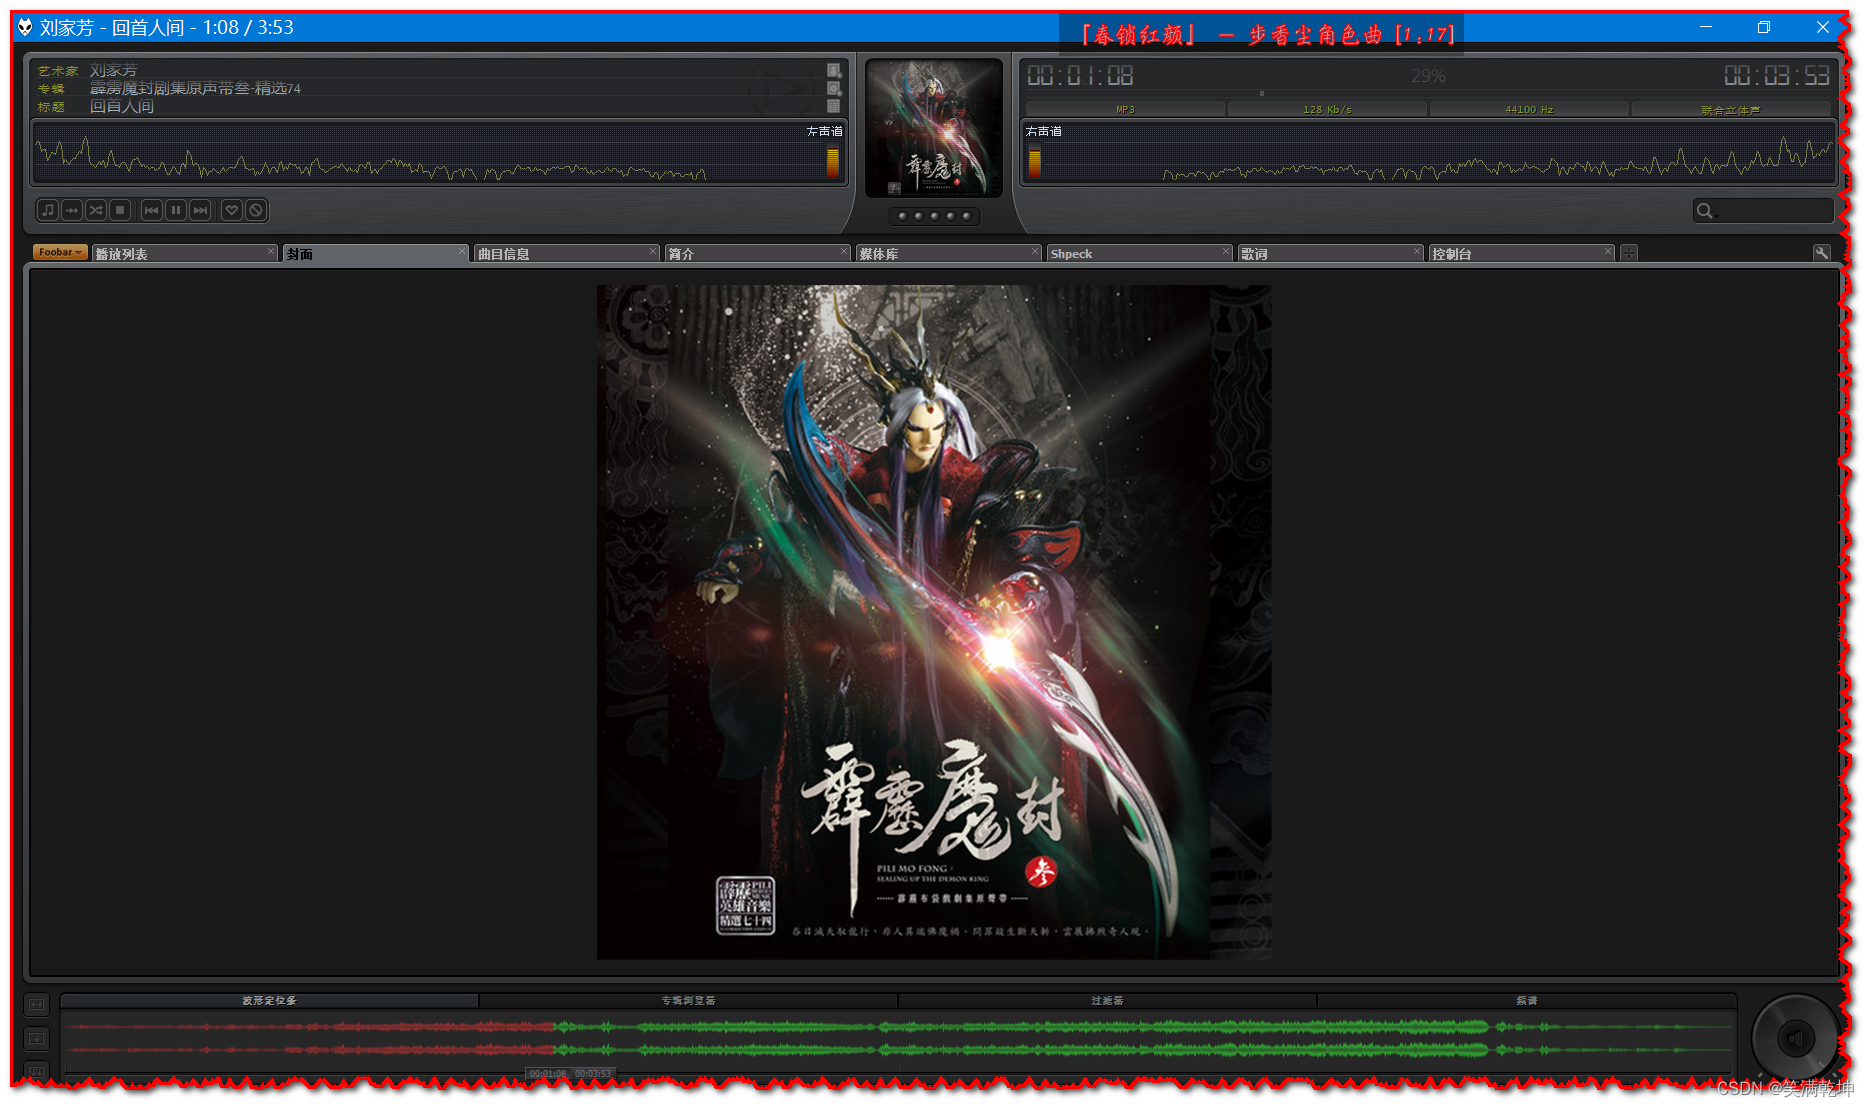The image size is (1869, 1107).
Task: Click the large 霹雳魔封 album cover image
Action: click(x=934, y=622)
